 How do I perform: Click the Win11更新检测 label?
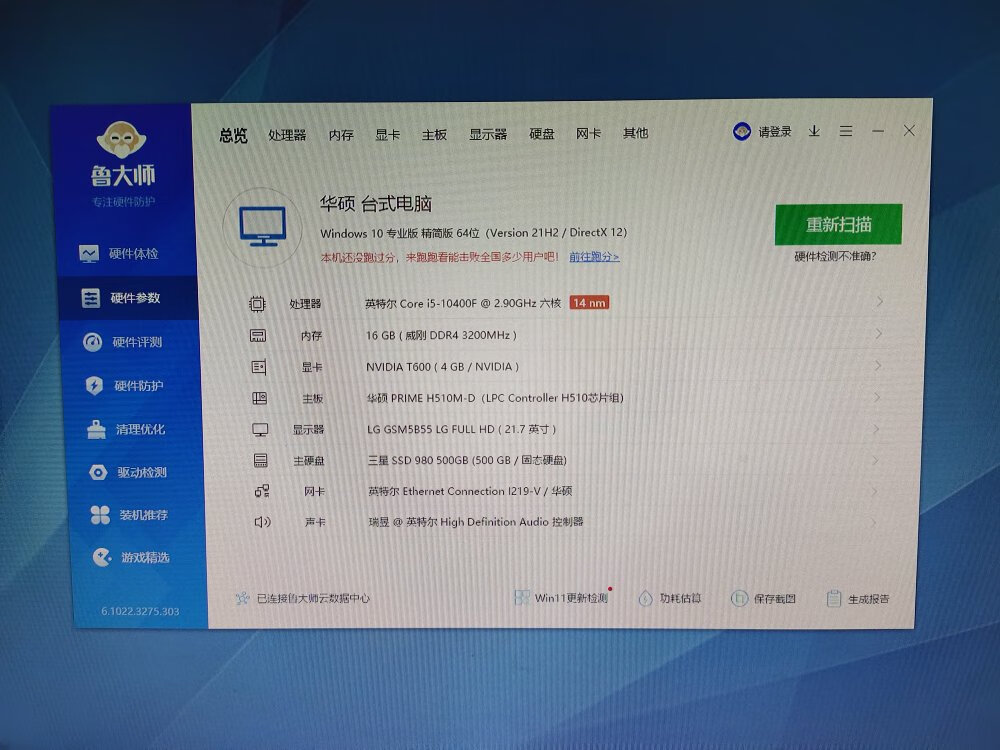click(x=571, y=598)
